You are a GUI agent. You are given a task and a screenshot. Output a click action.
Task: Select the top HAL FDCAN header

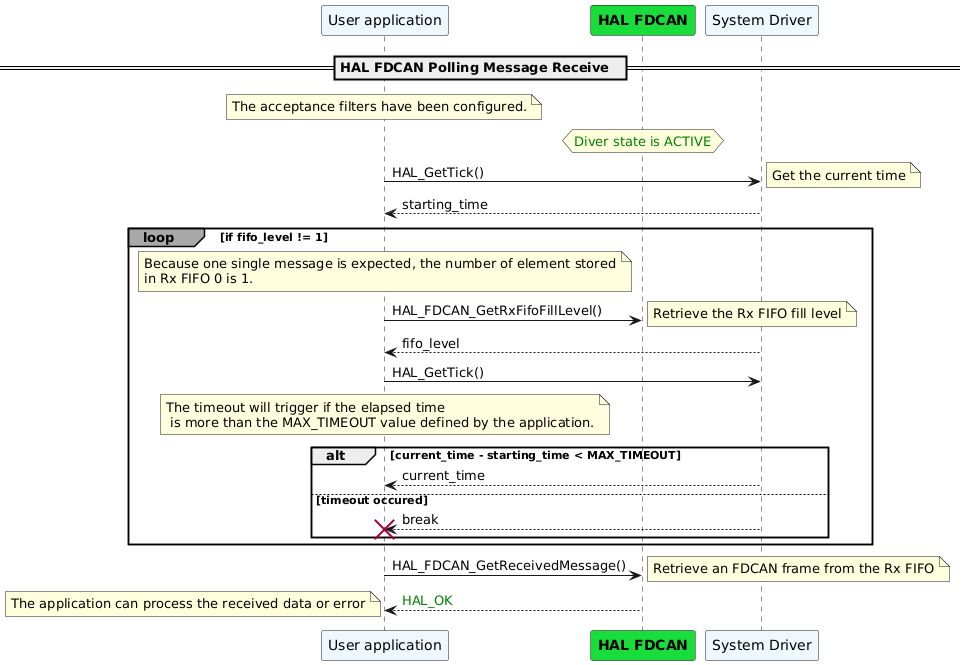point(643,20)
